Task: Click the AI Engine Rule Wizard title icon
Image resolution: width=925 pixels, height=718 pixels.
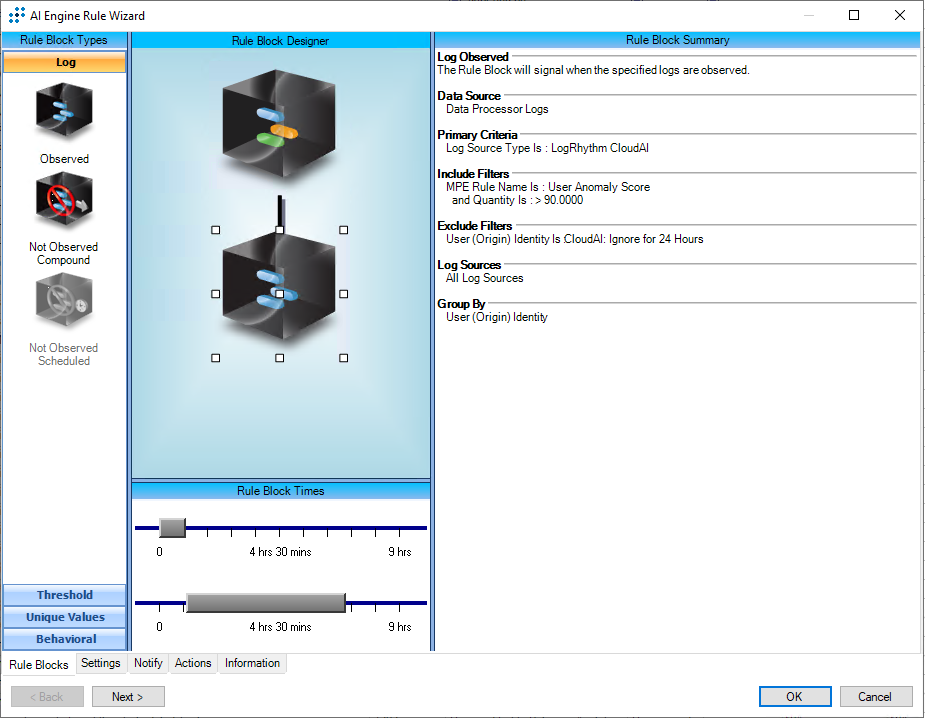Action: coord(17,15)
